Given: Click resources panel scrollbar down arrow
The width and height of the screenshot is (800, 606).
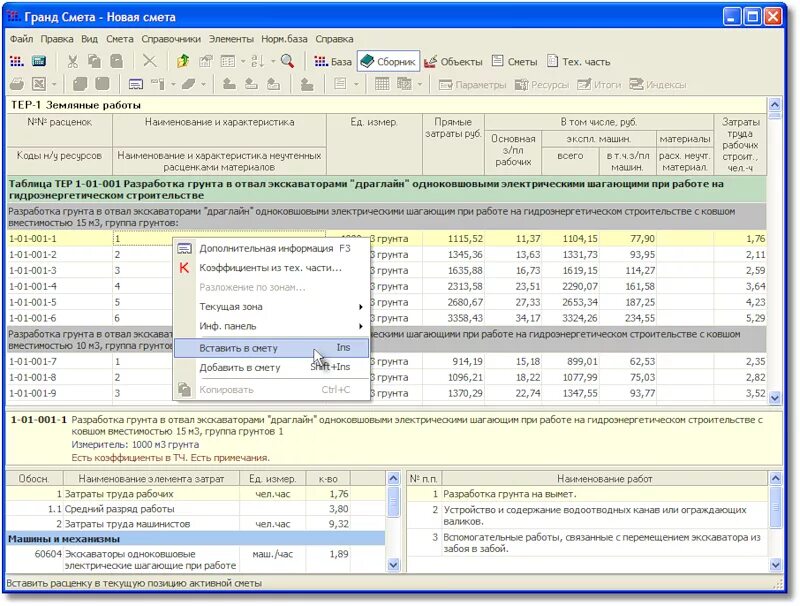Looking at the screenshot, I should [393, 564].
